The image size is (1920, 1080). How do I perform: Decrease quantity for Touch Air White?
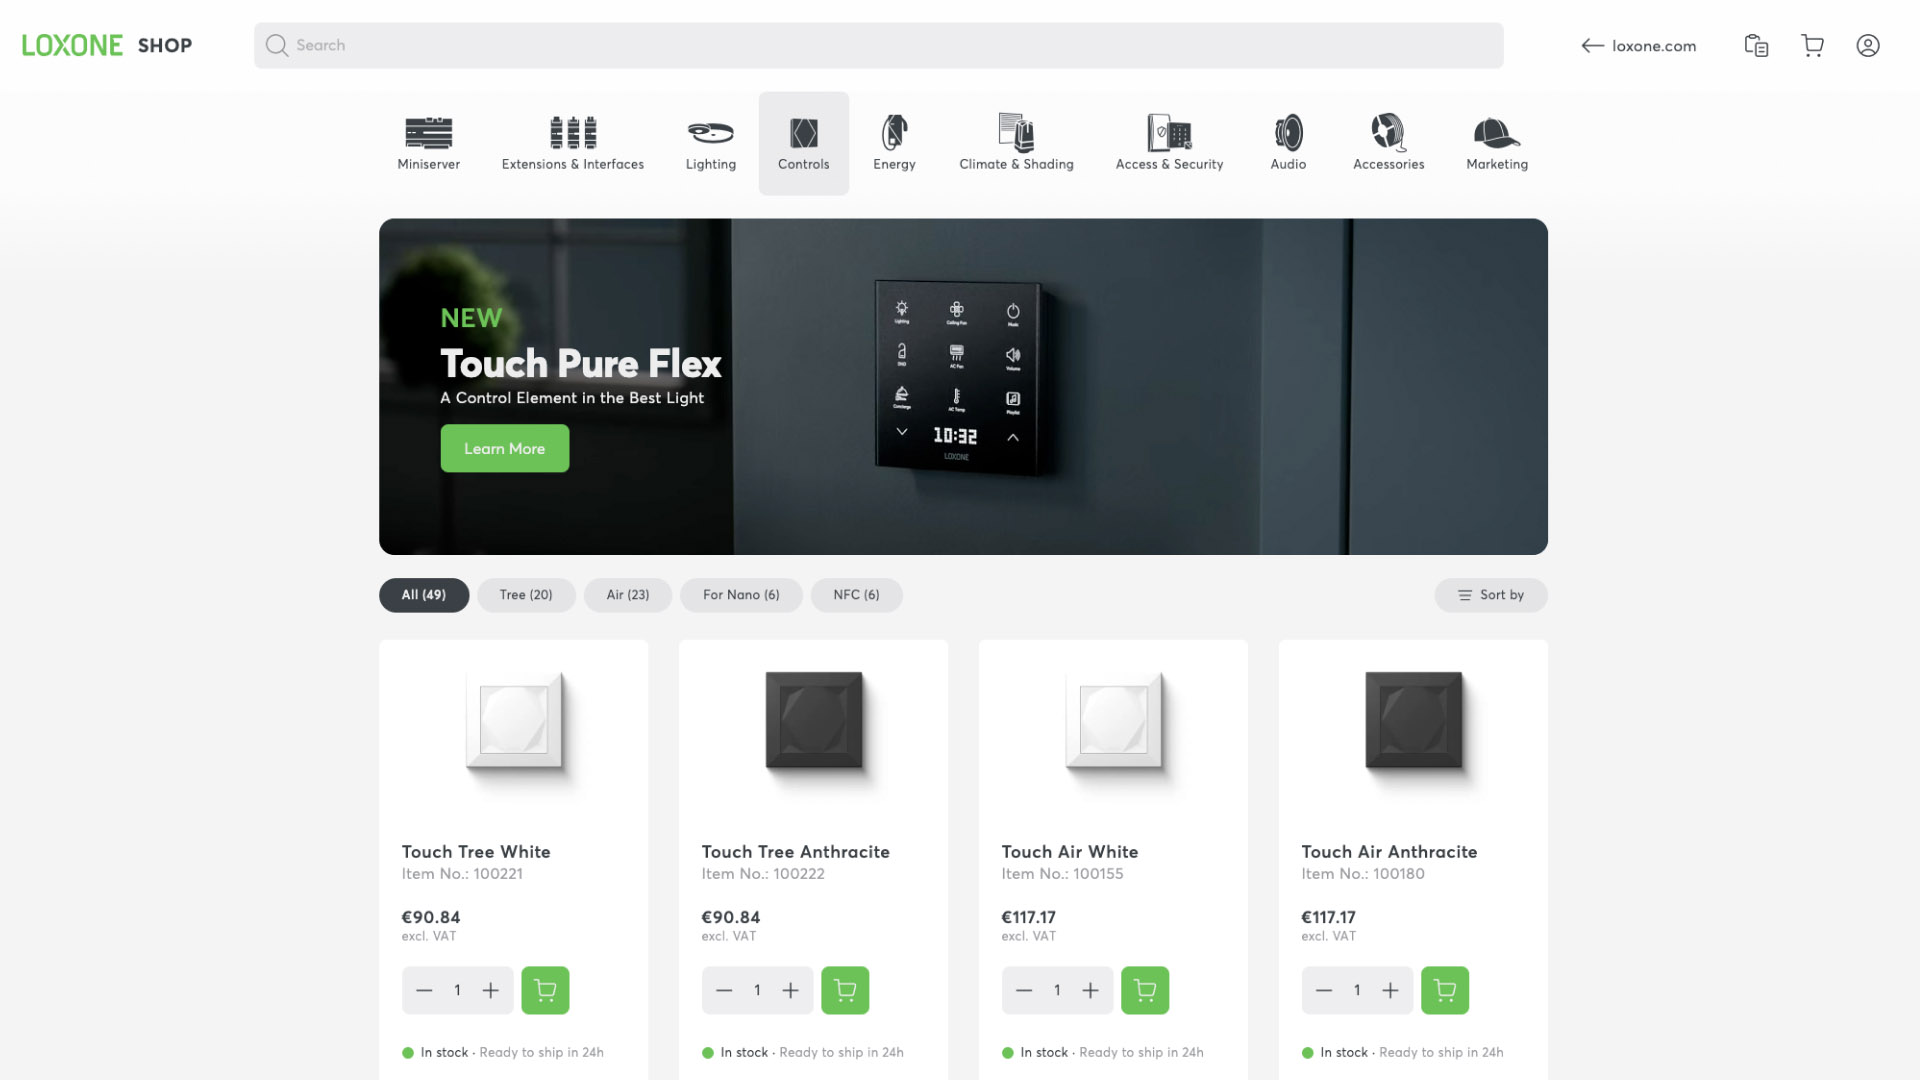tap(1023, 990)
